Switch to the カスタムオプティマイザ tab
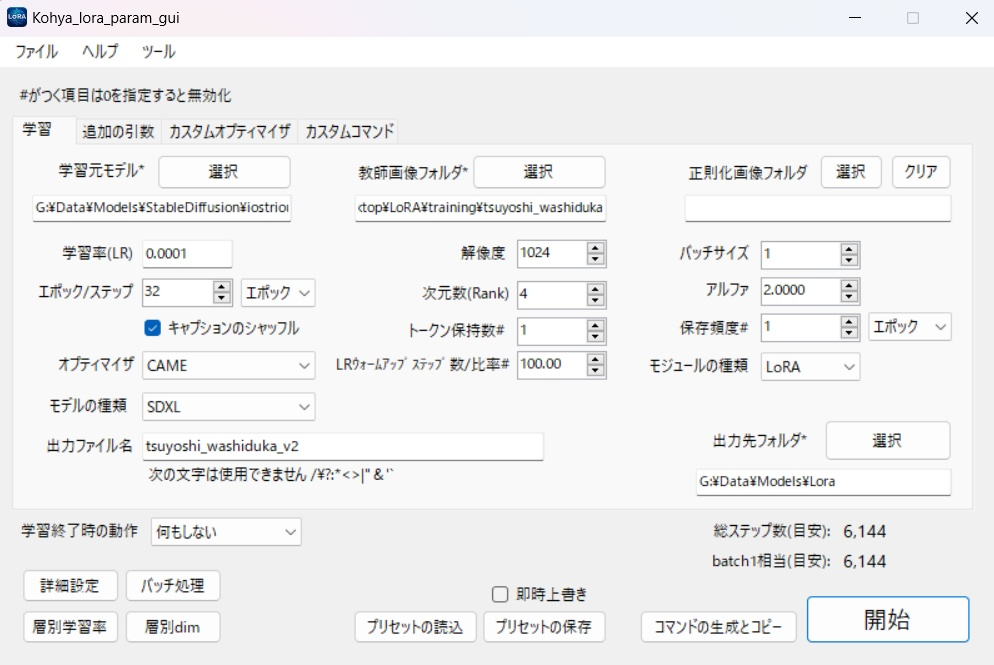The image size is (994, 665). click(x=229, y=131)
